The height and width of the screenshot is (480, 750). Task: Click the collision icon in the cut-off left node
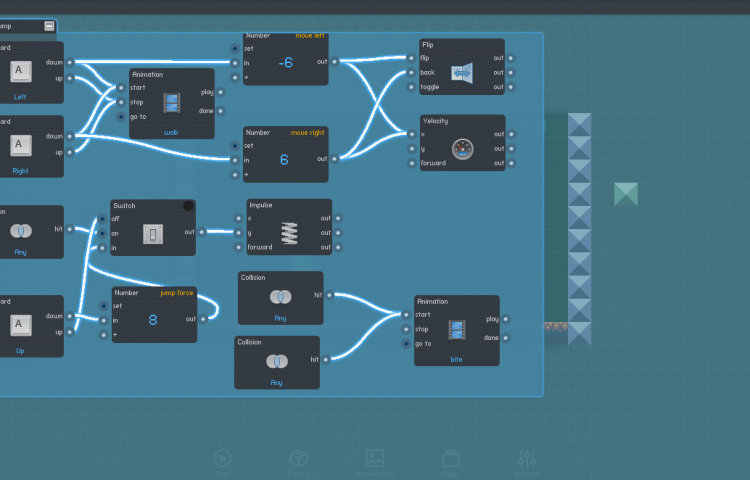point(21,231)
